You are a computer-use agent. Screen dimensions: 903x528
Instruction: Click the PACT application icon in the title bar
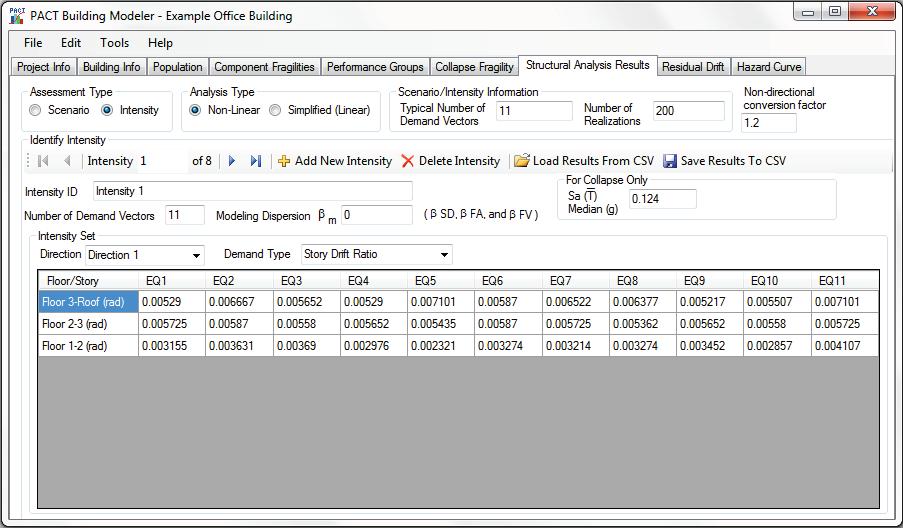[17, 16]
